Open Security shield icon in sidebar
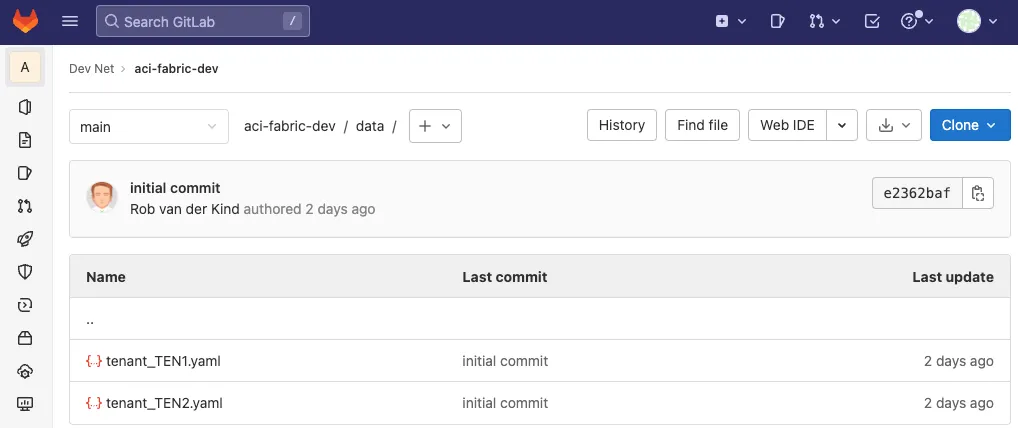 (25, 272)
